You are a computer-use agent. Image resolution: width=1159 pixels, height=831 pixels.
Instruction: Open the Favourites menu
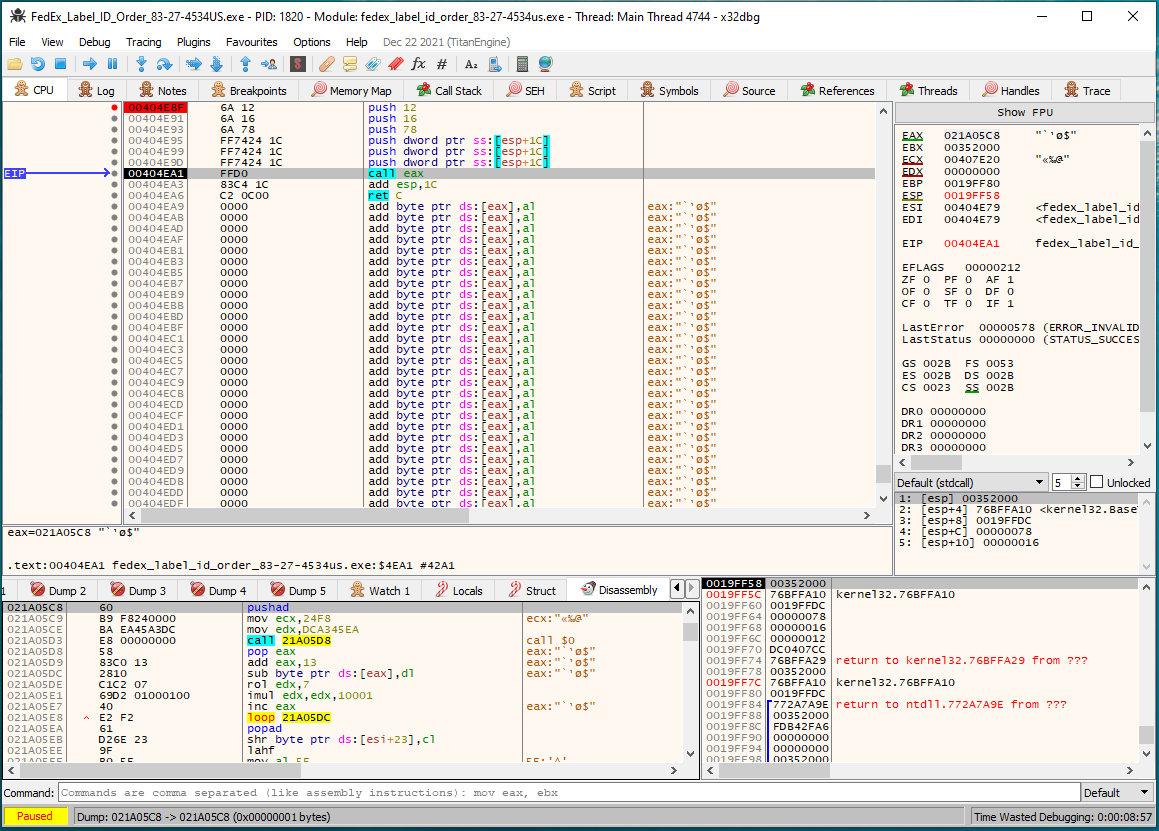(x=252, y=42)
